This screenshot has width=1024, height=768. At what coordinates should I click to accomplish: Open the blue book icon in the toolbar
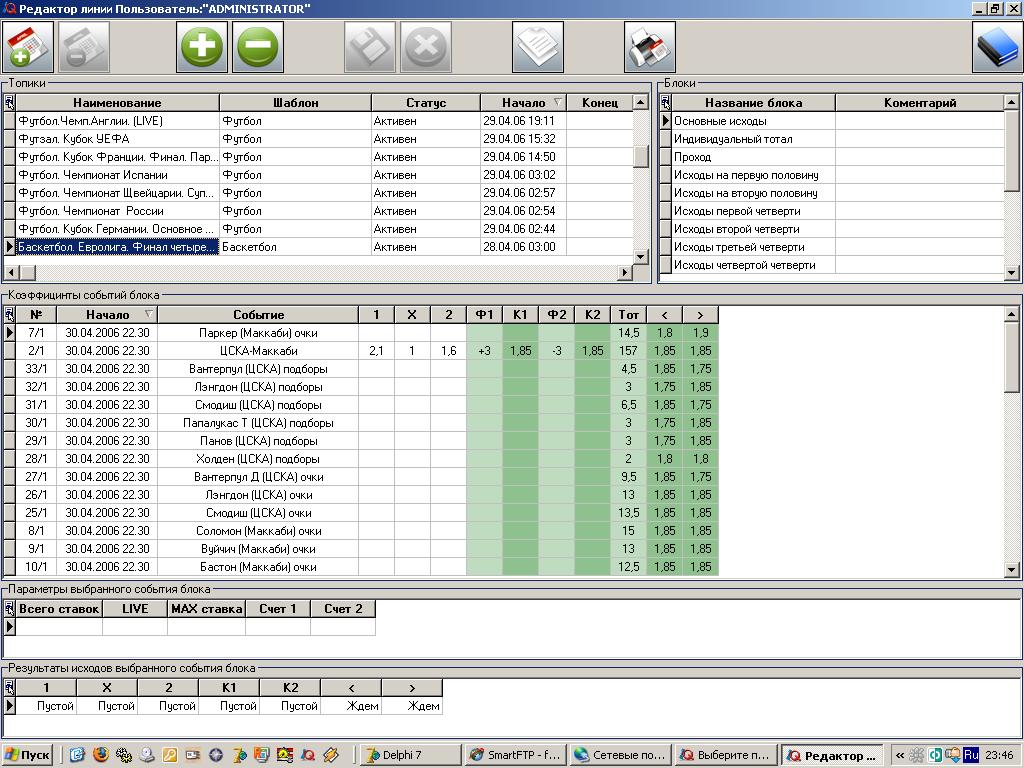(x=997, y=47)
